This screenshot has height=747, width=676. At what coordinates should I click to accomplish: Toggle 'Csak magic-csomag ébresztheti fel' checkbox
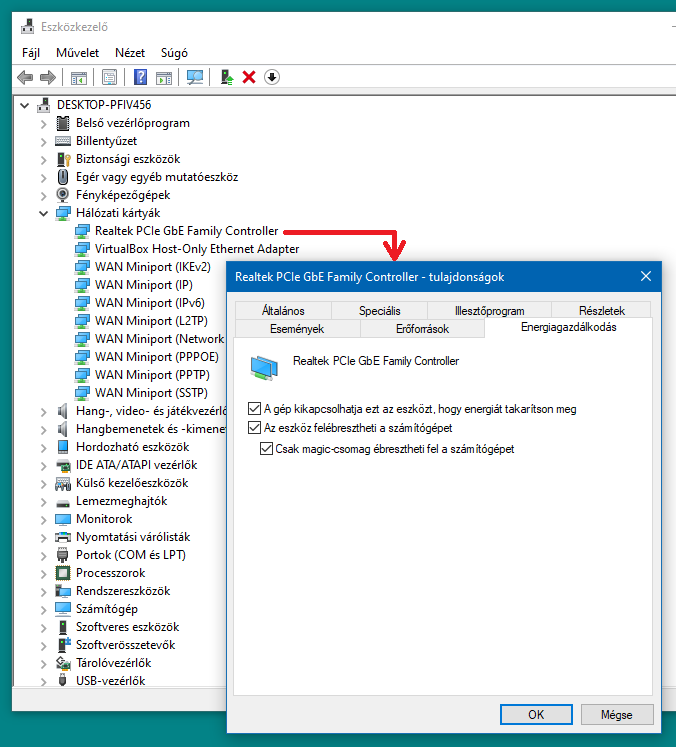coord(266,449)
